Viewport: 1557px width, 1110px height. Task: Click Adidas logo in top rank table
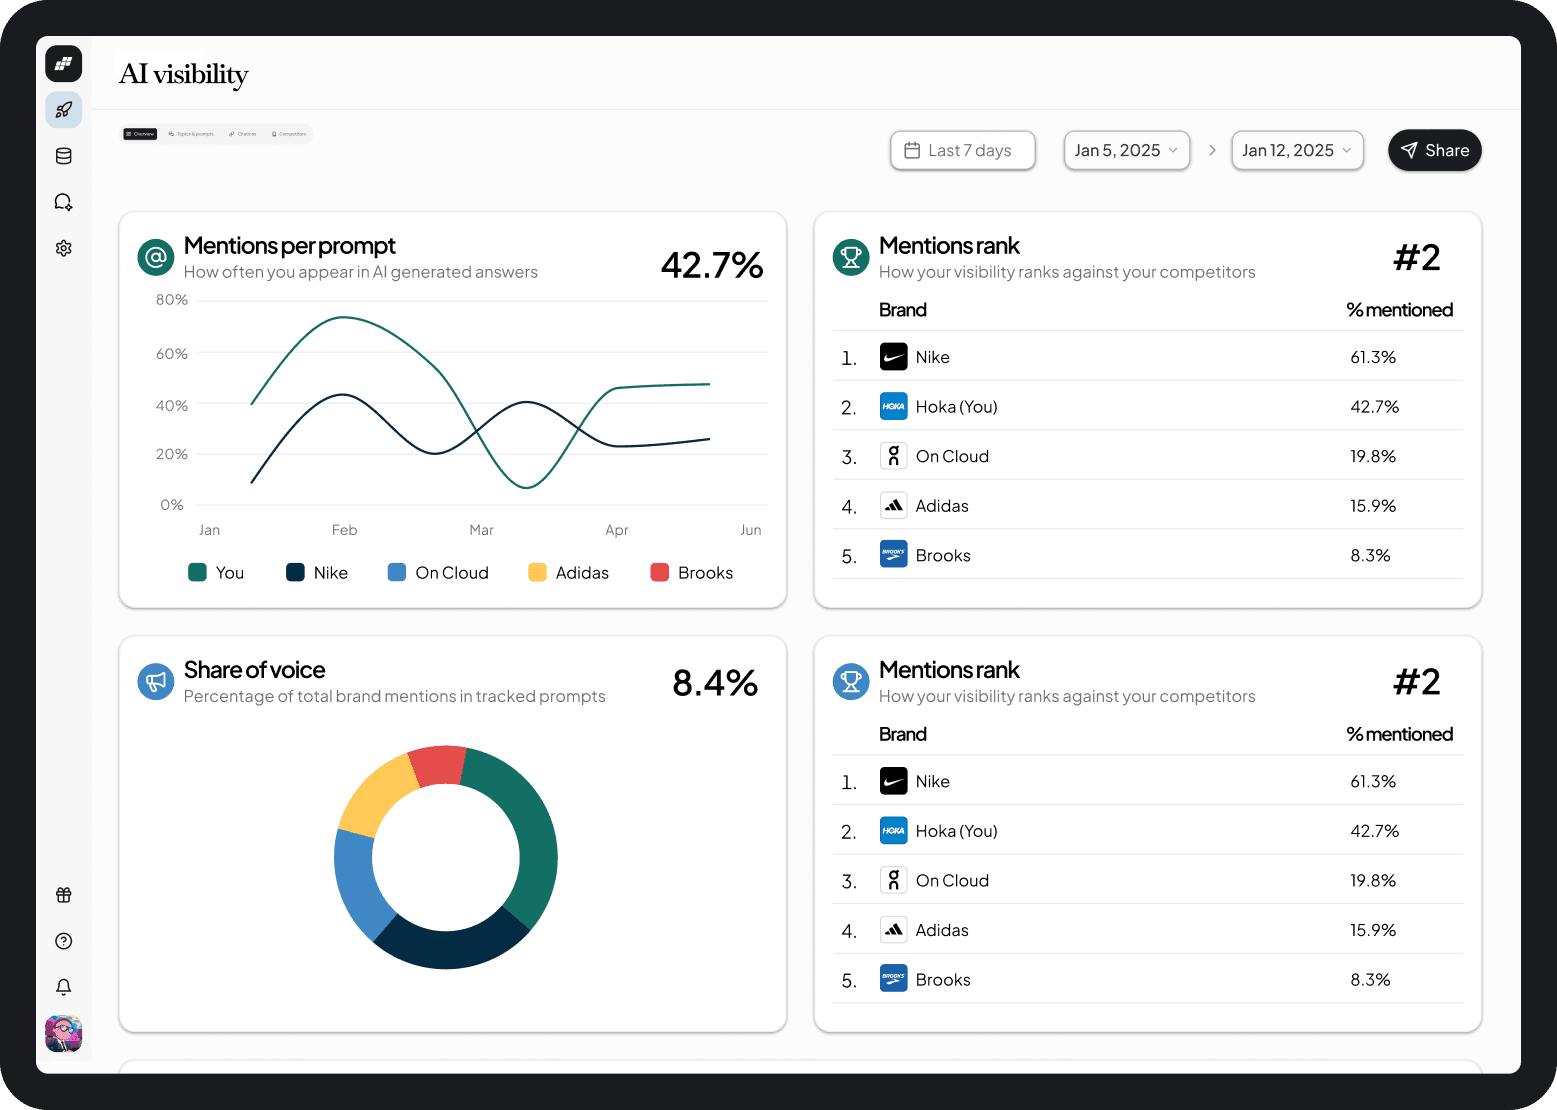click(x=894, y=505)
